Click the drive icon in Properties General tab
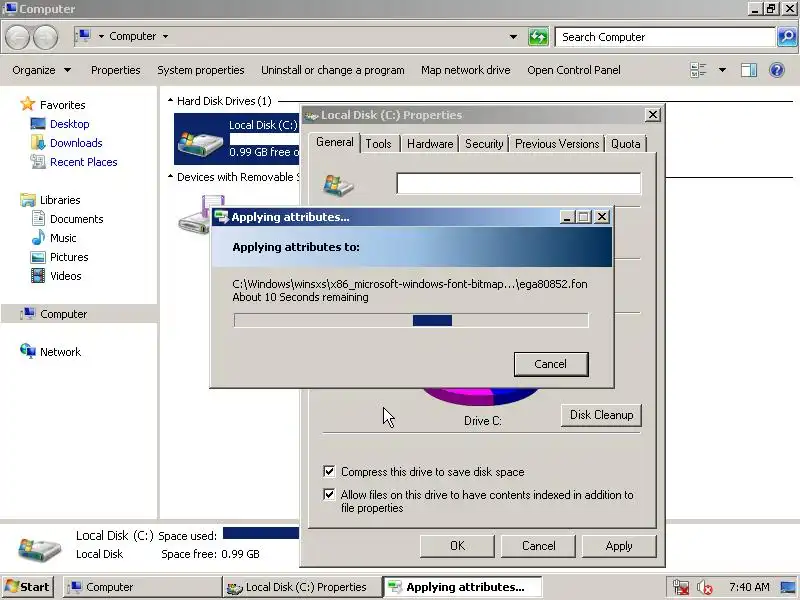 (338, 185)
